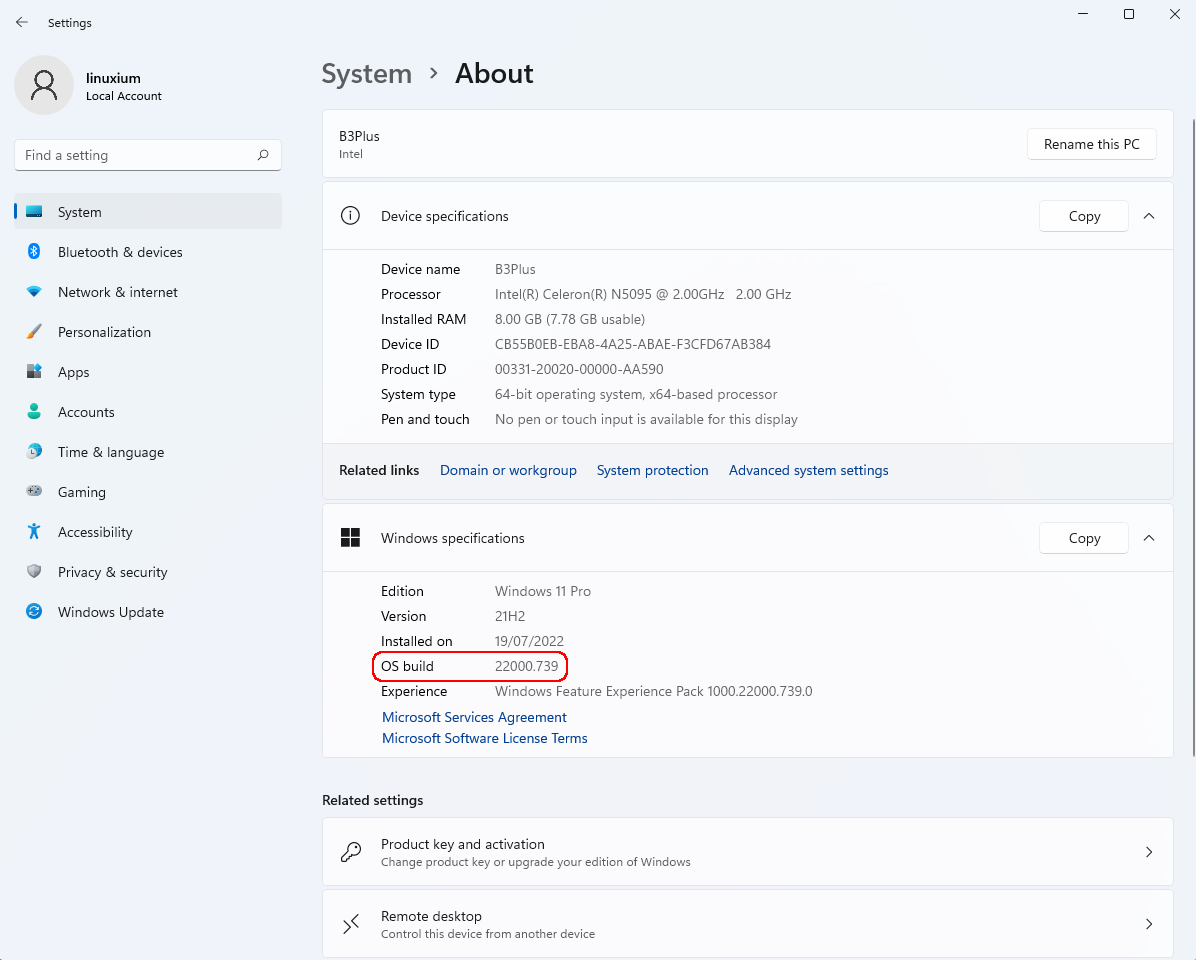Click the Version value 21H2

click(510, 616)
